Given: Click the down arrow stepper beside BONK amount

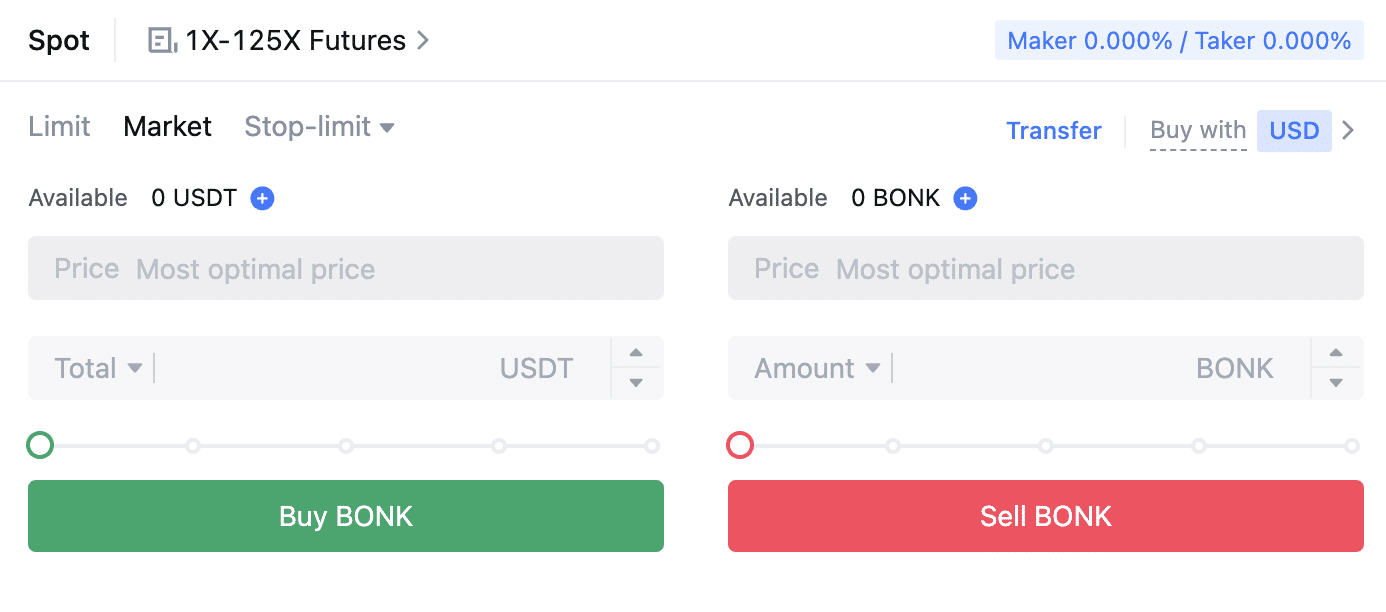Looking at the screenshot, I should click(1336, 382).
